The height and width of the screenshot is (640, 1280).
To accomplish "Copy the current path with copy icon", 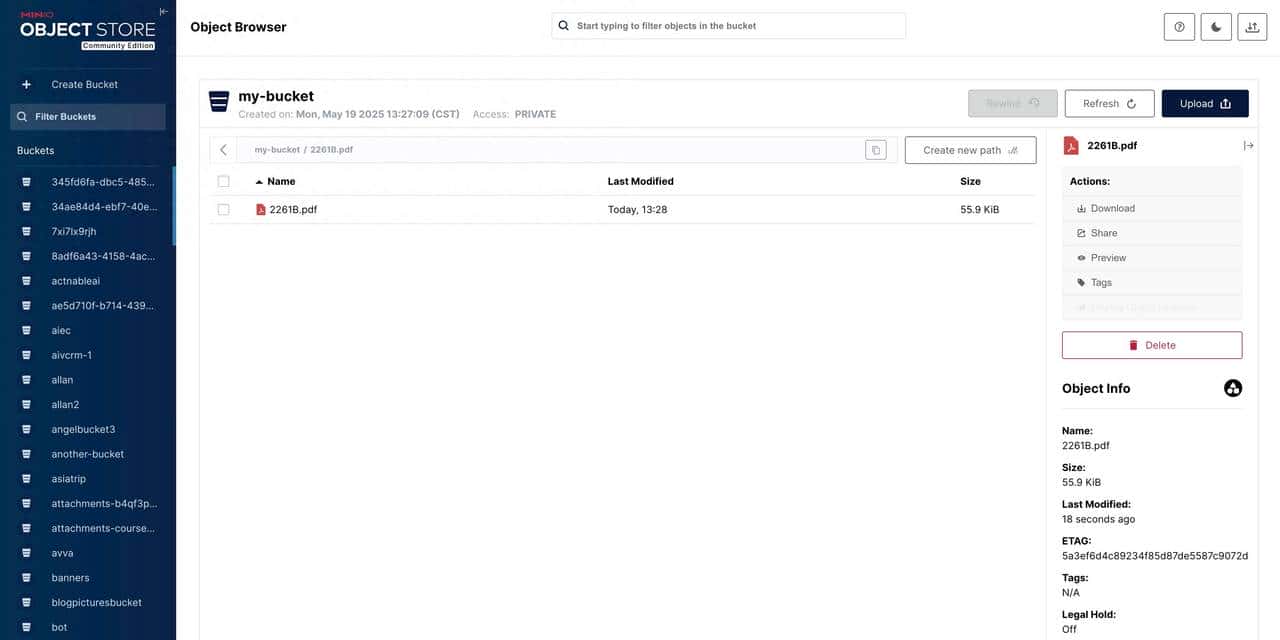I will (x=875, y=150).
